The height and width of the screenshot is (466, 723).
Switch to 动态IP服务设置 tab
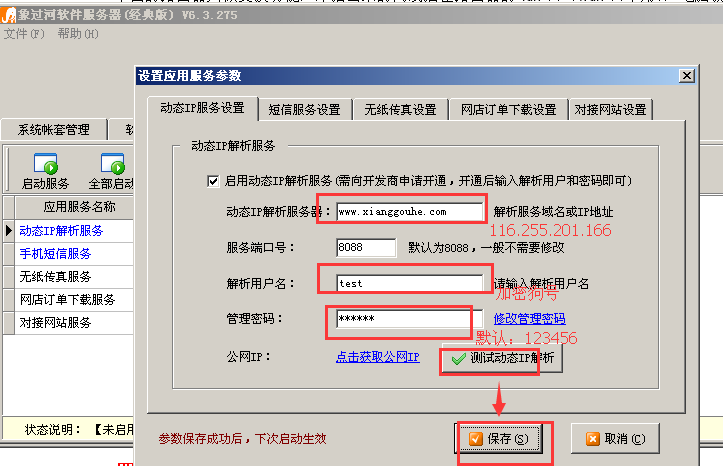pos(202,108)
